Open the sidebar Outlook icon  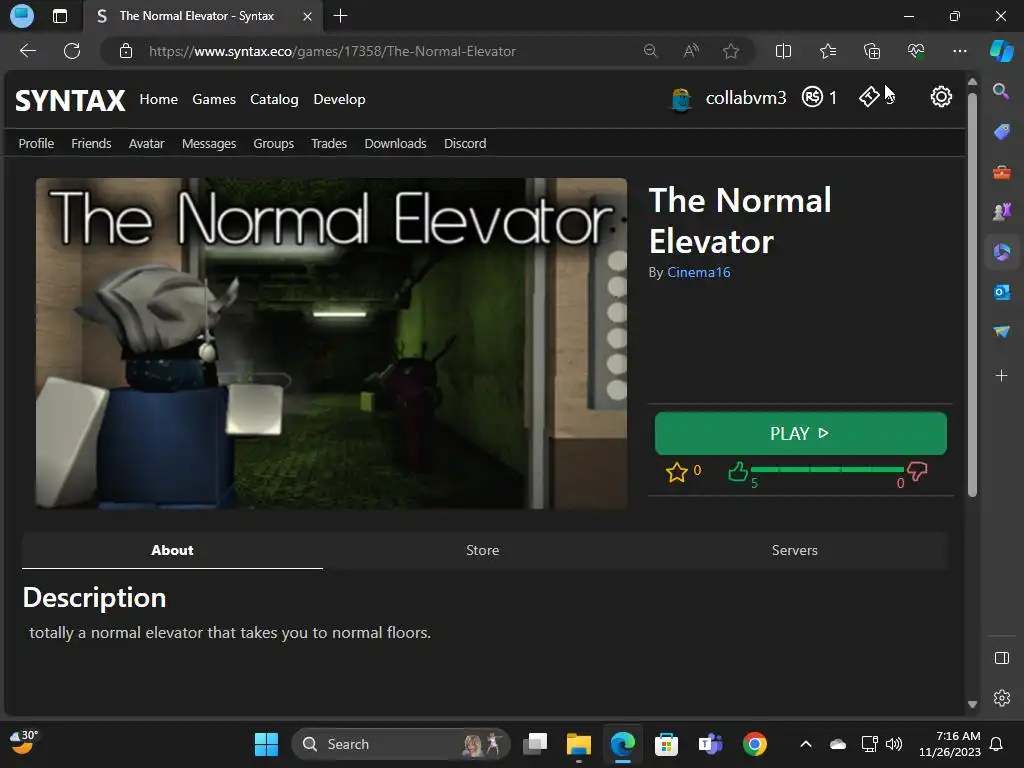coord(1001,292)
